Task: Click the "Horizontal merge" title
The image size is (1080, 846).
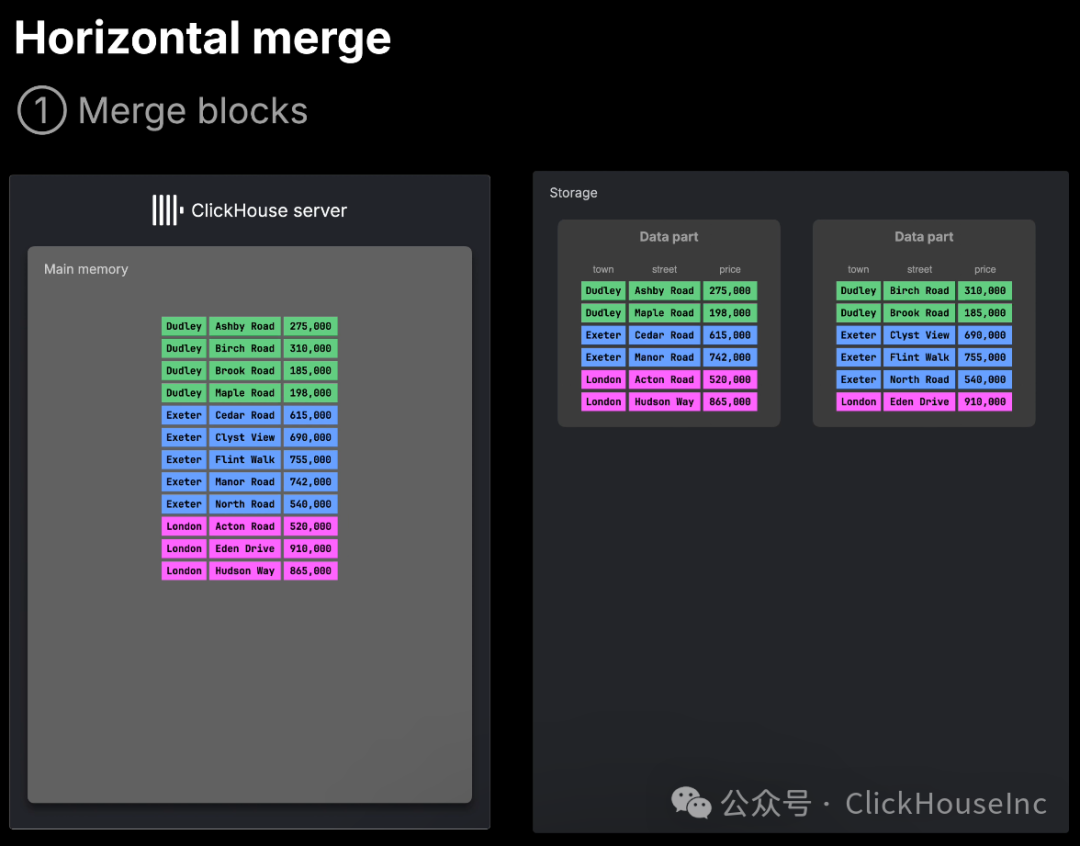Action: coord(202,38)
